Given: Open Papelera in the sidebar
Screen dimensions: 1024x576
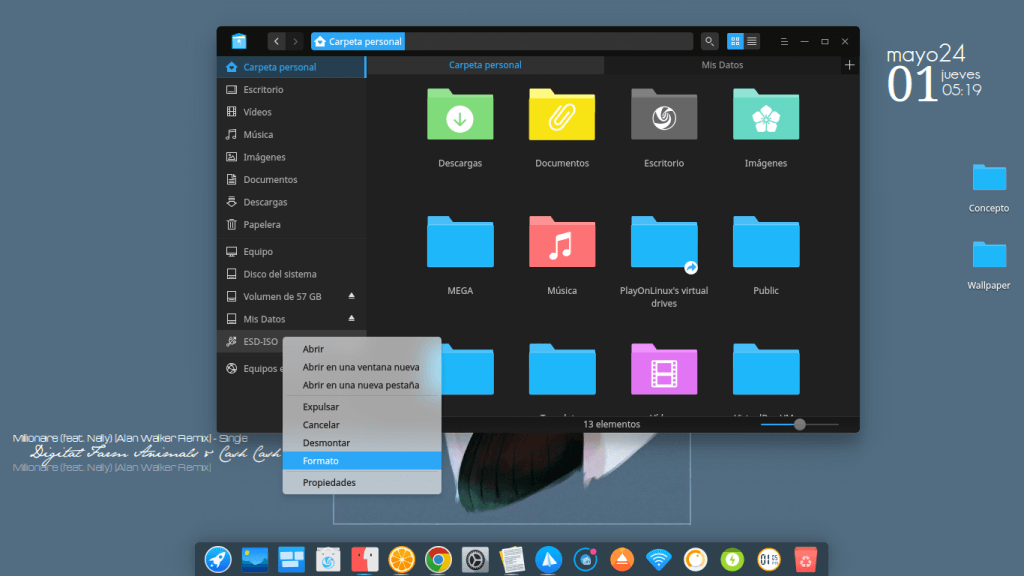Looking at the screenshot, I should 262,225.
